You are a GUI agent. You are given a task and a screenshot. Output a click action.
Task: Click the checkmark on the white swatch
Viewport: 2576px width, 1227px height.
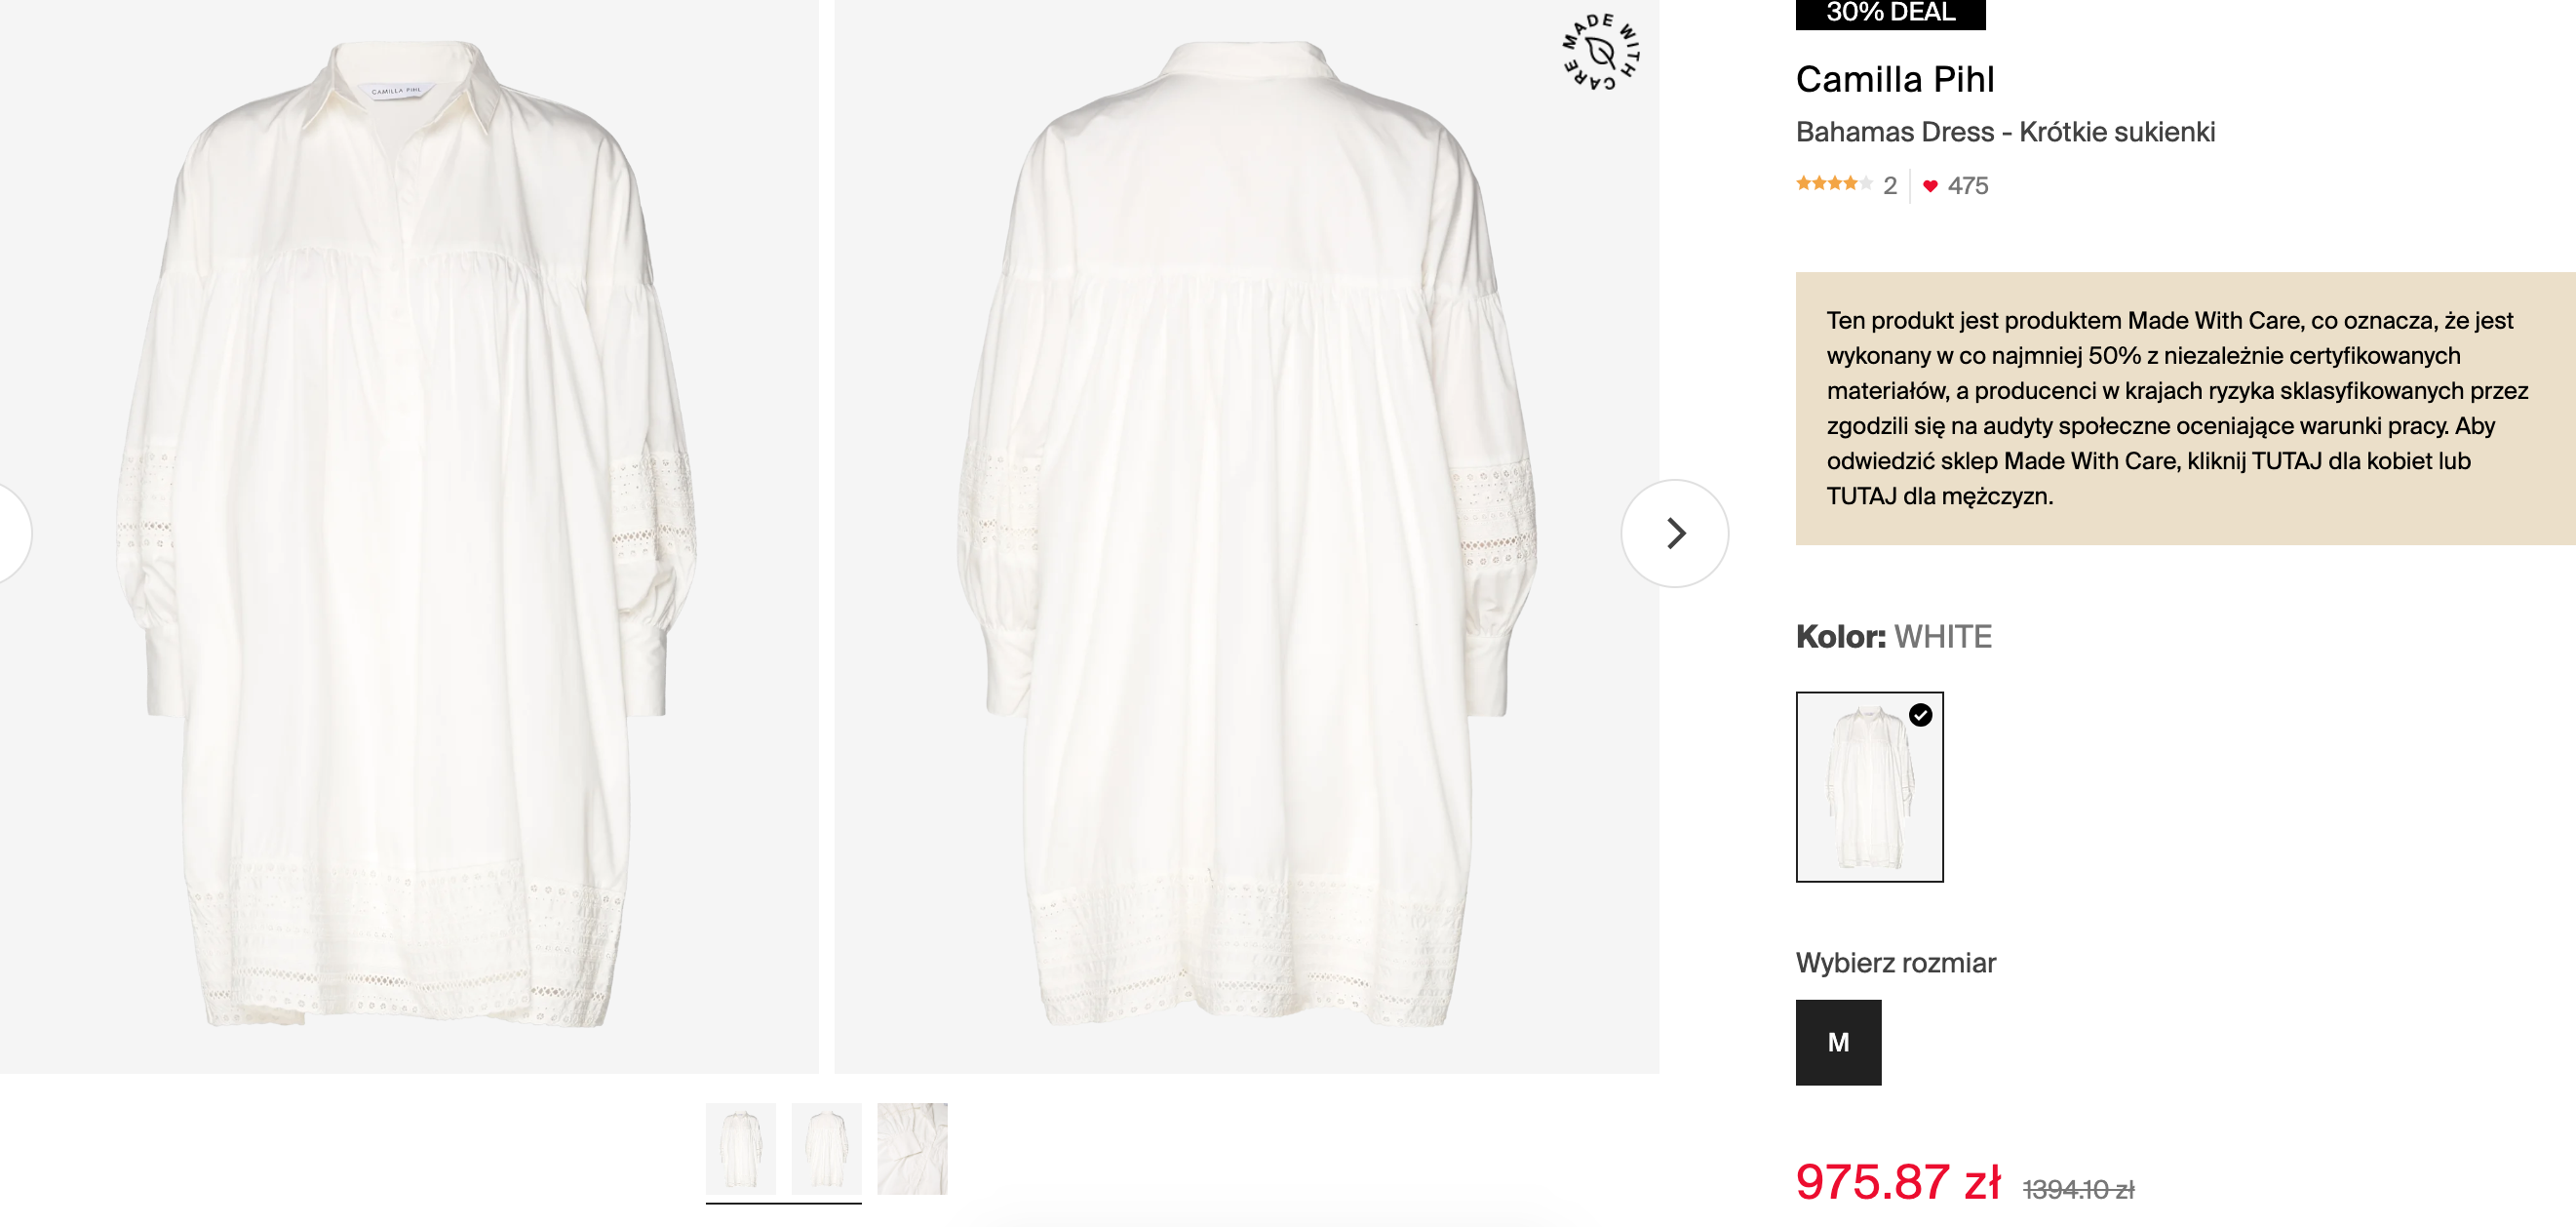click(1920, 715)
